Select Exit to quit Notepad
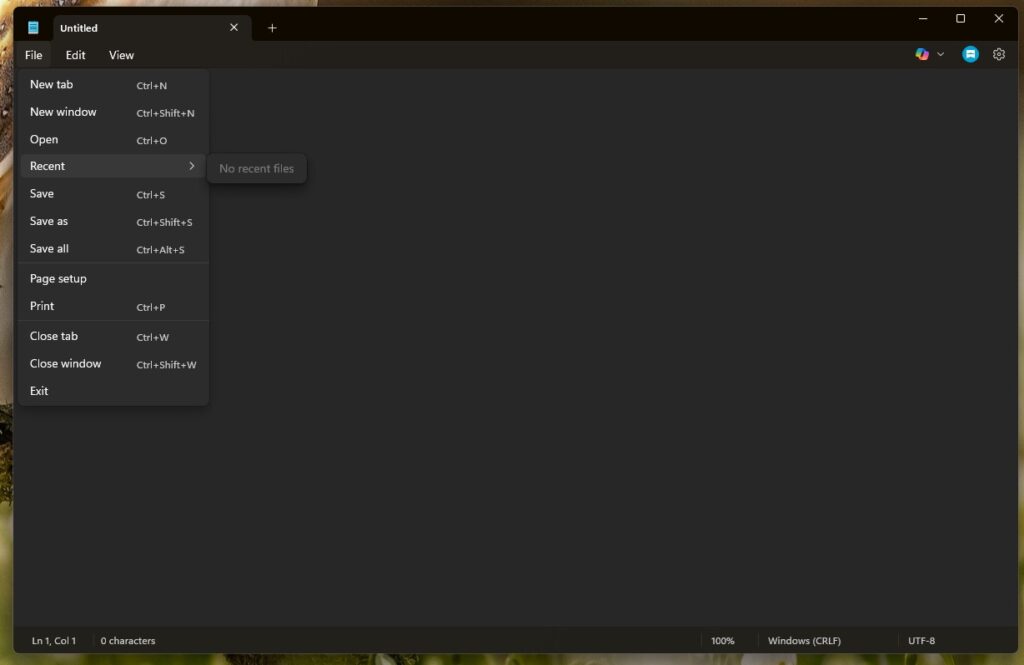 coord(38,391)
